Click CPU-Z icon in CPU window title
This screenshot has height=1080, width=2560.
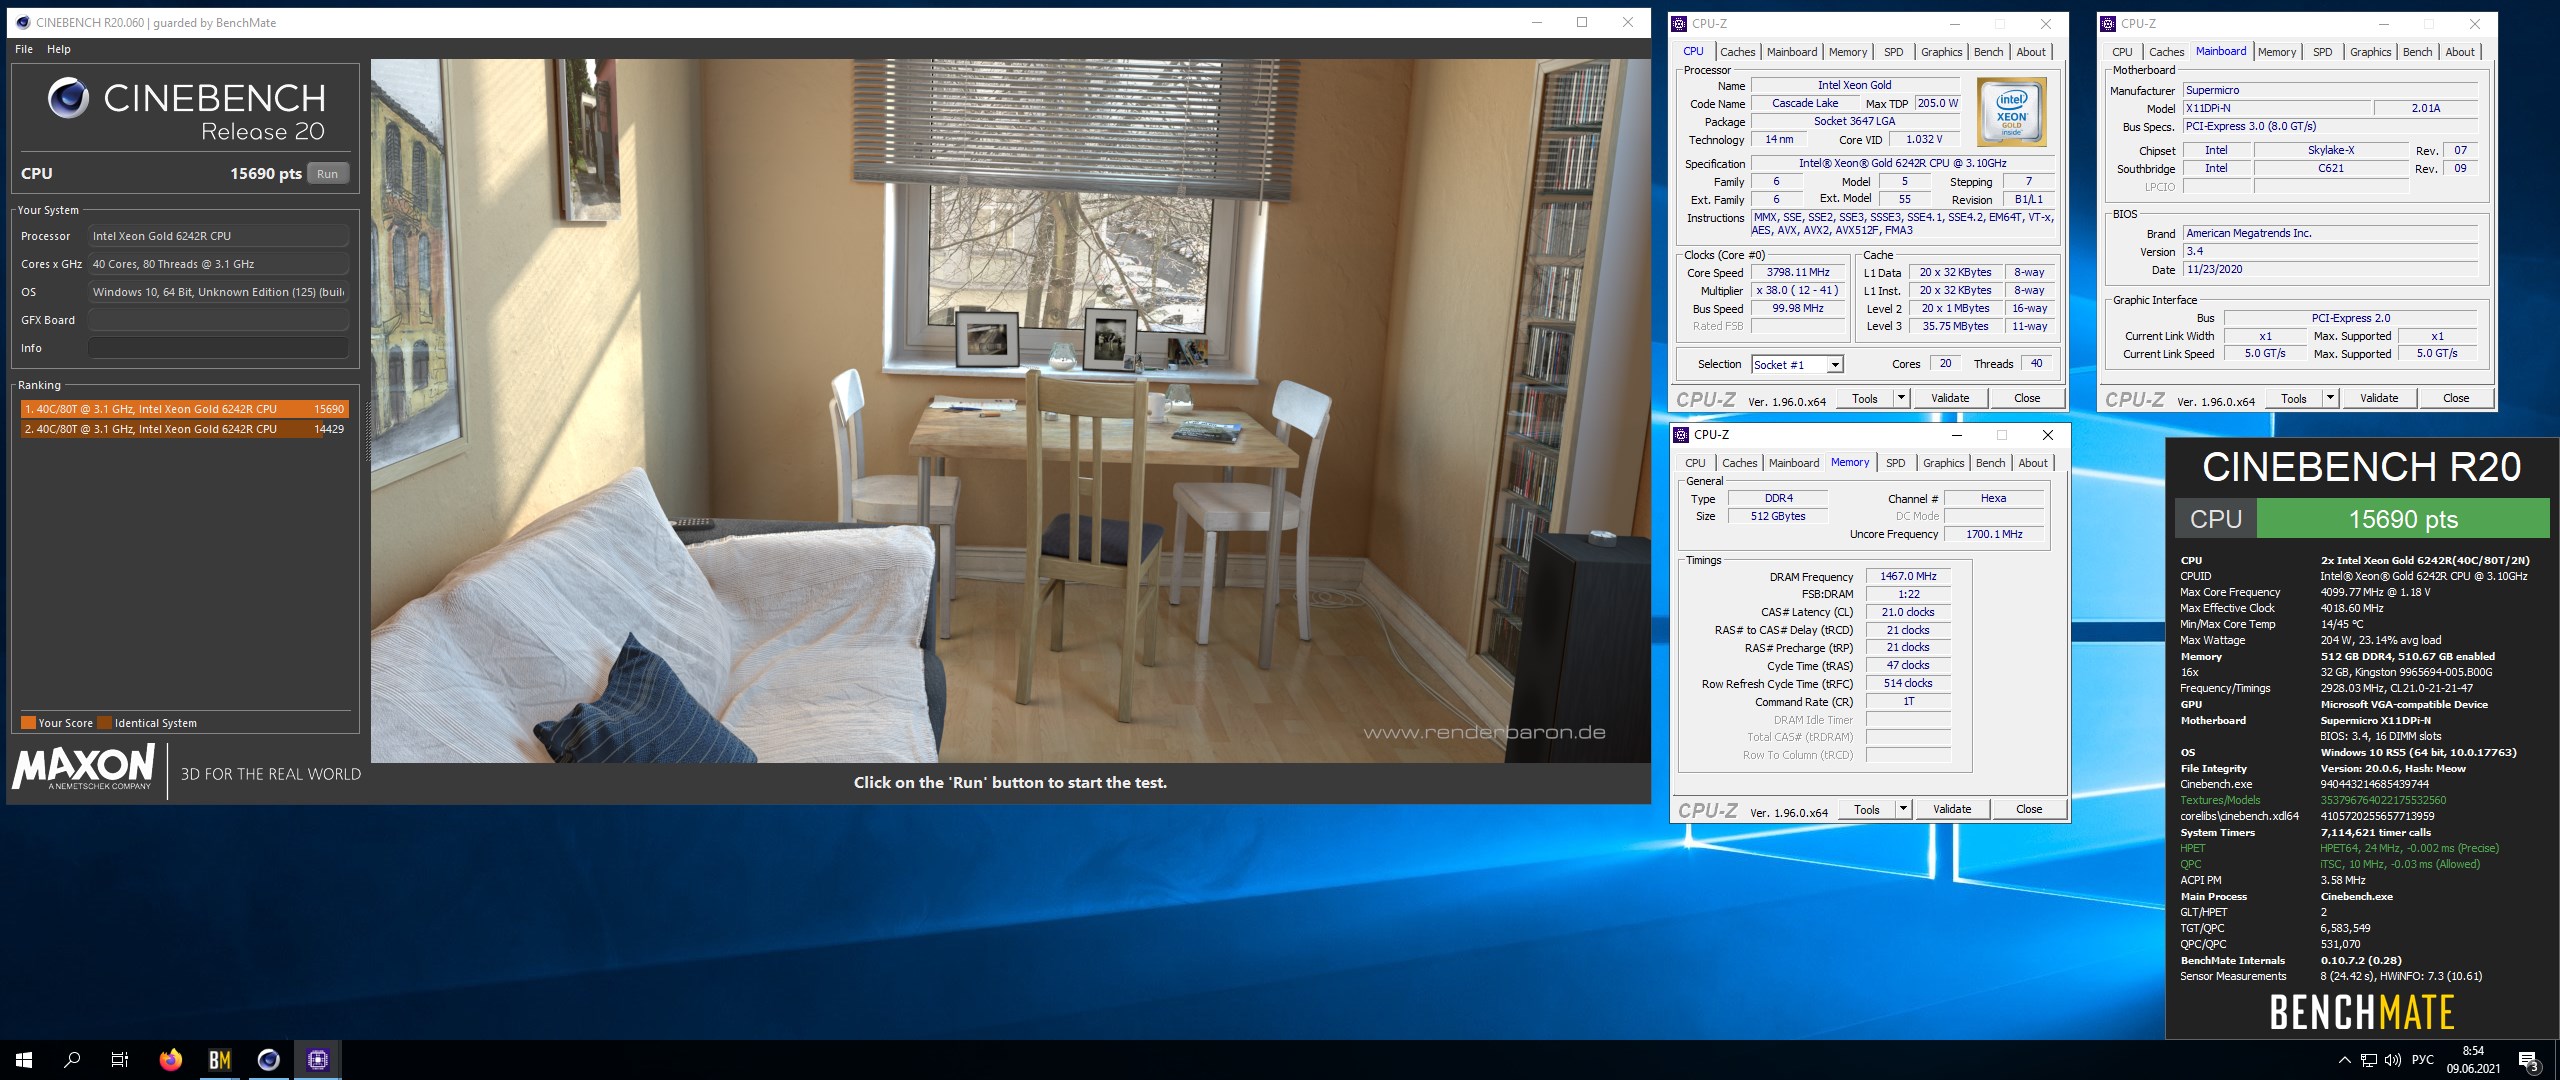click(x=1679, y=24)
